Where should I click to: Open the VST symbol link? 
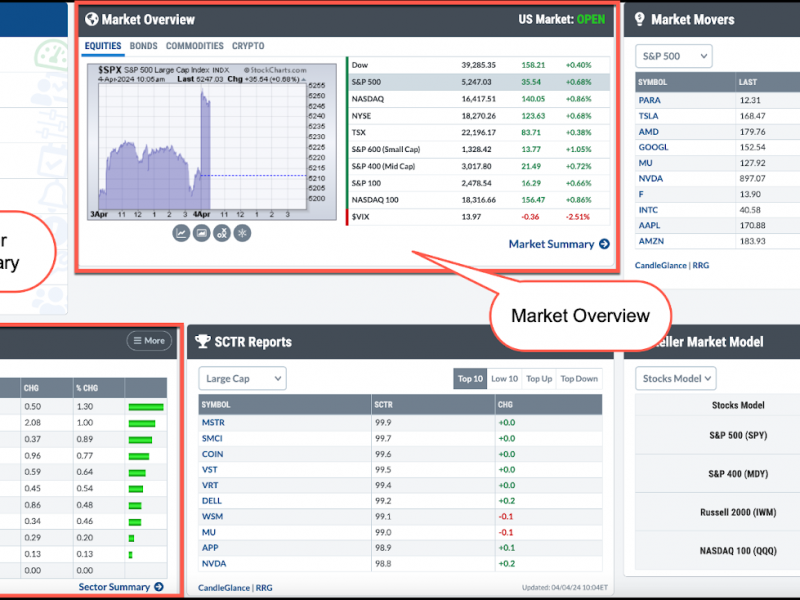(210, 469)
